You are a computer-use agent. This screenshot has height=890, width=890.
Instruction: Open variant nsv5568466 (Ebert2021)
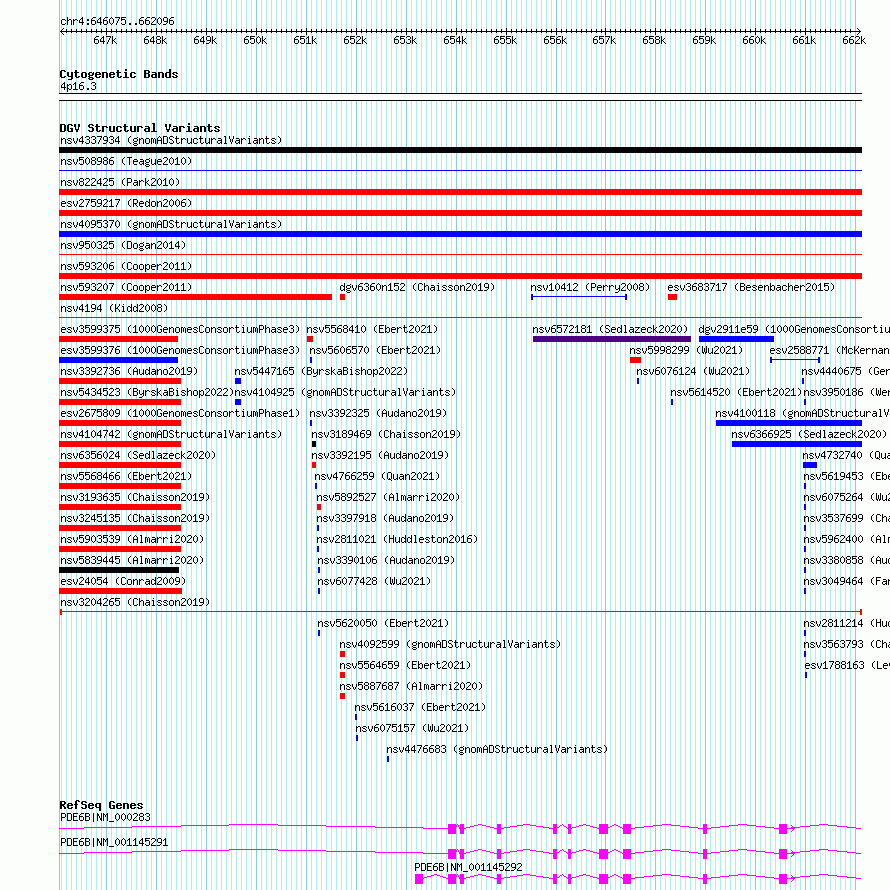(x=126, y=476)
